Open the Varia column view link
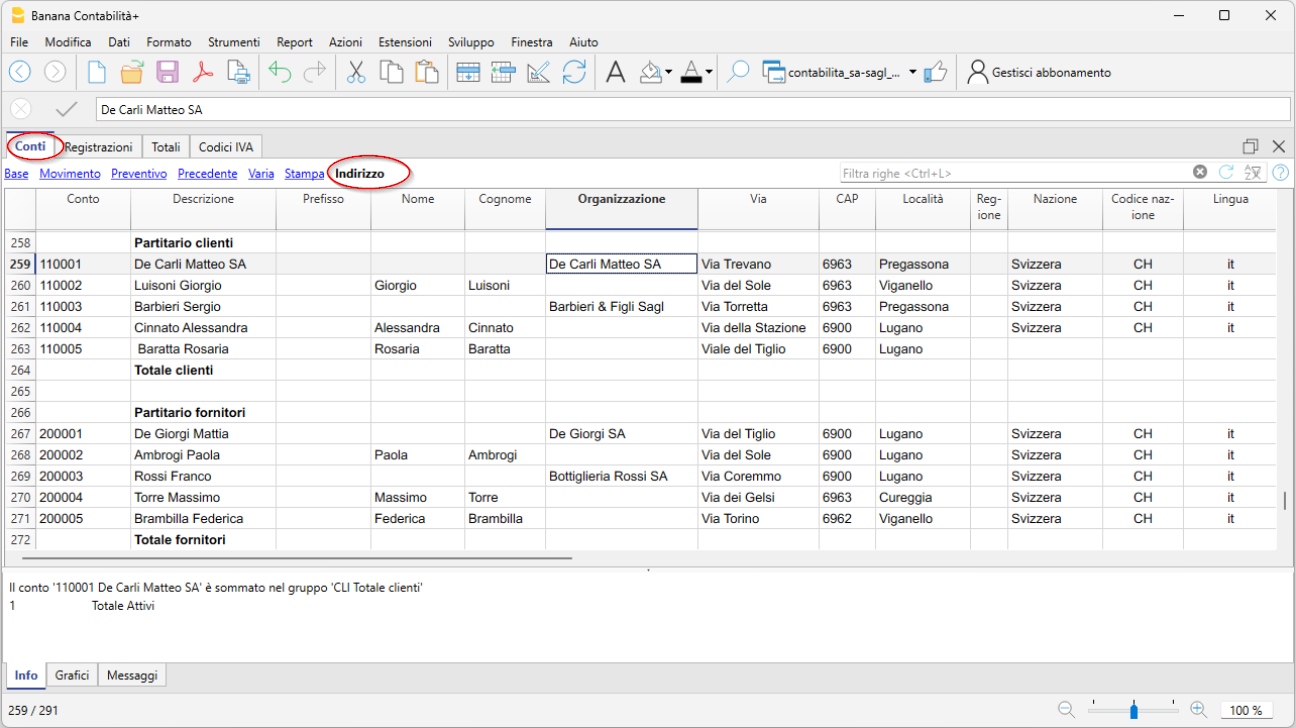Viewport: 1296px width, 728px height. pos(261,173)
